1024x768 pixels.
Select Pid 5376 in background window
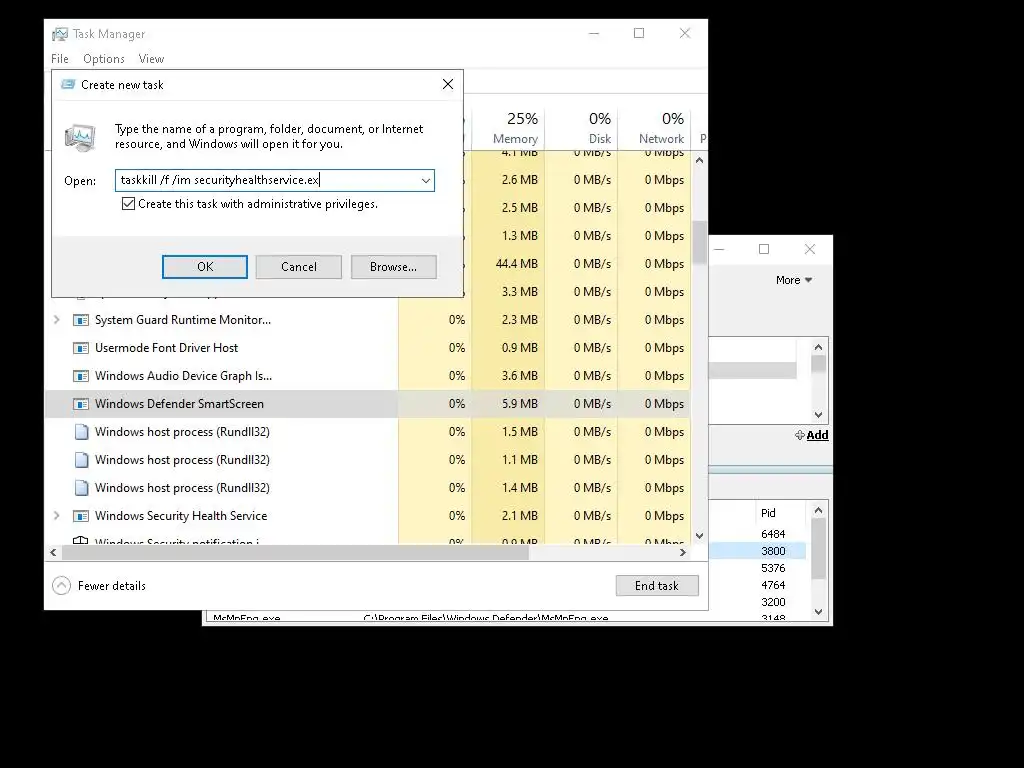[773, 568]
